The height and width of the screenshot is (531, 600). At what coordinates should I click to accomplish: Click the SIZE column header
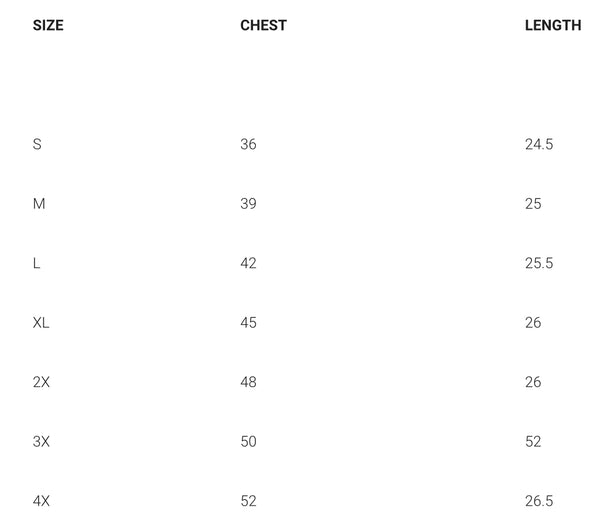click(48, 25)
